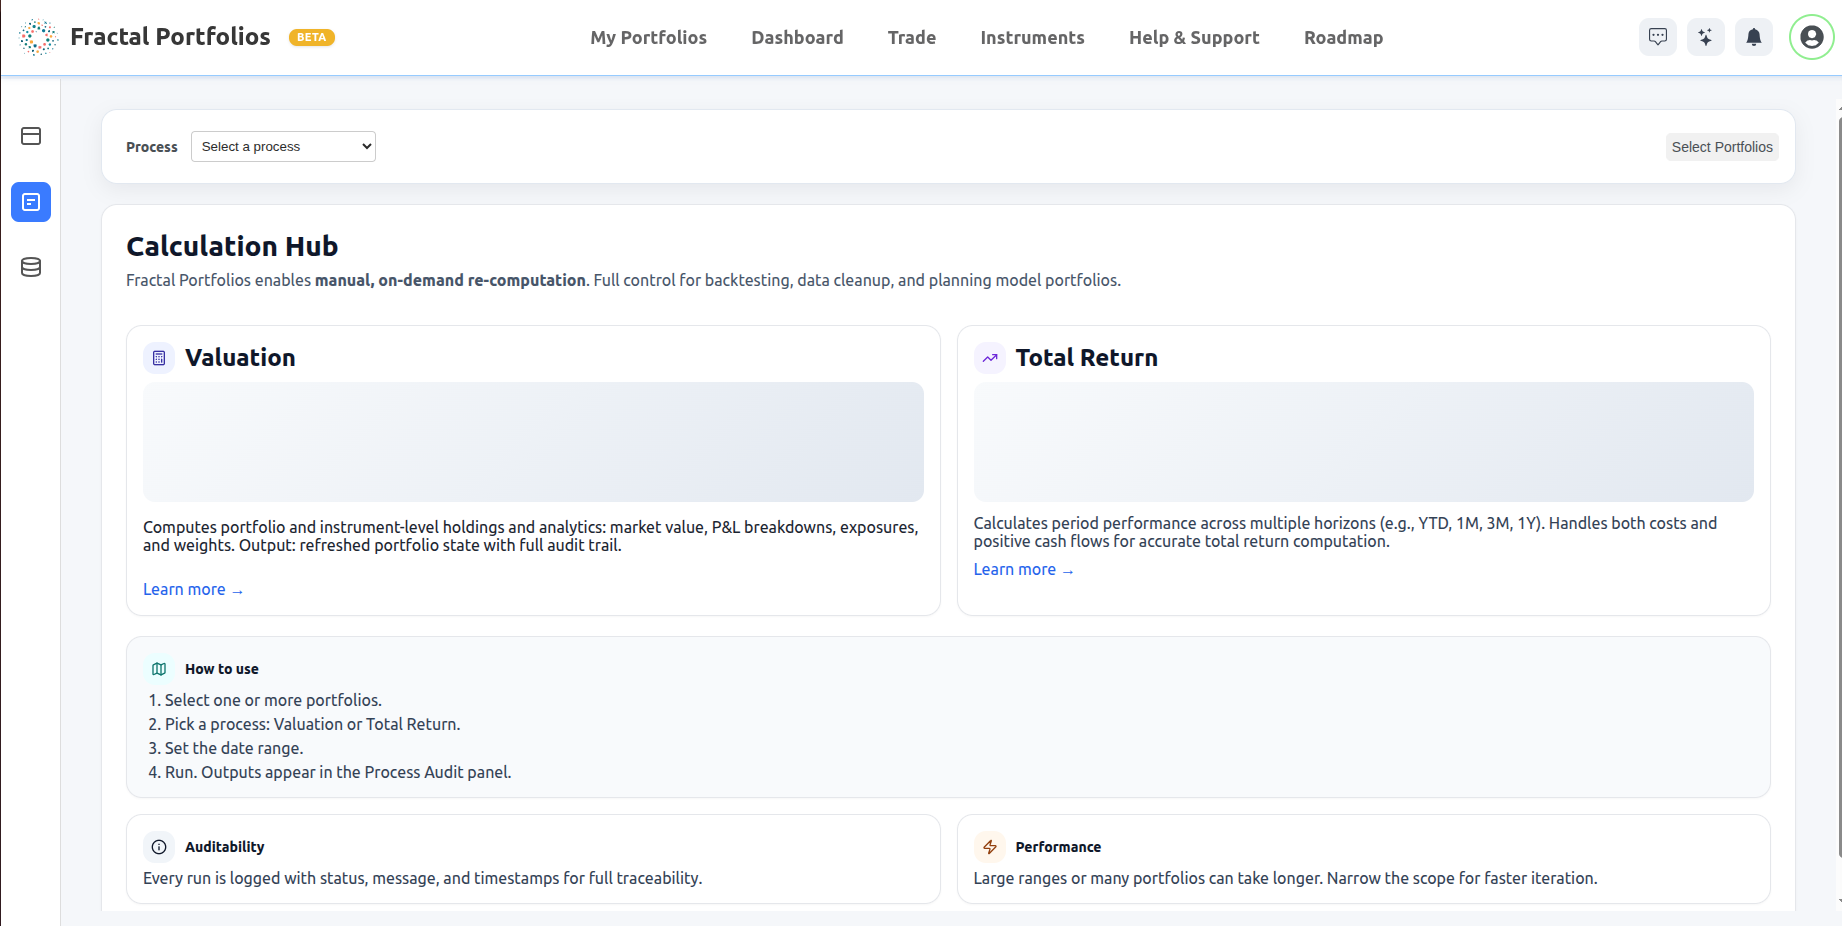Open the Roadmap page

[1343, 37]
